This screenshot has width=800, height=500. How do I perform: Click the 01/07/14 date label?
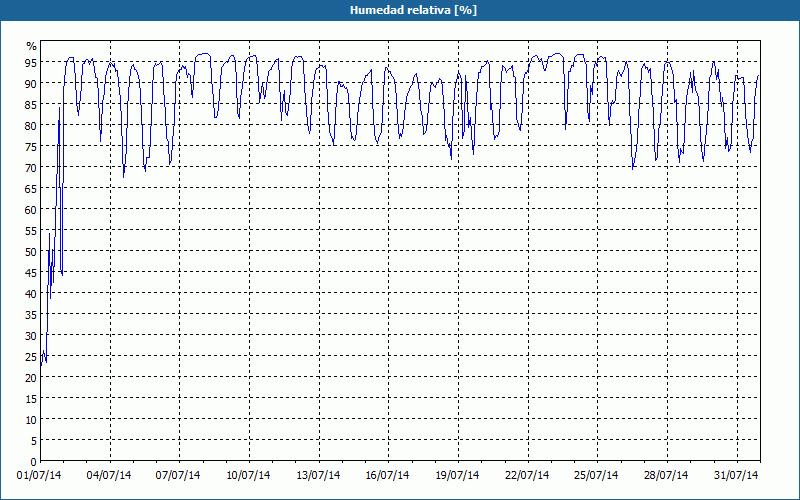(x=39, y=476)
